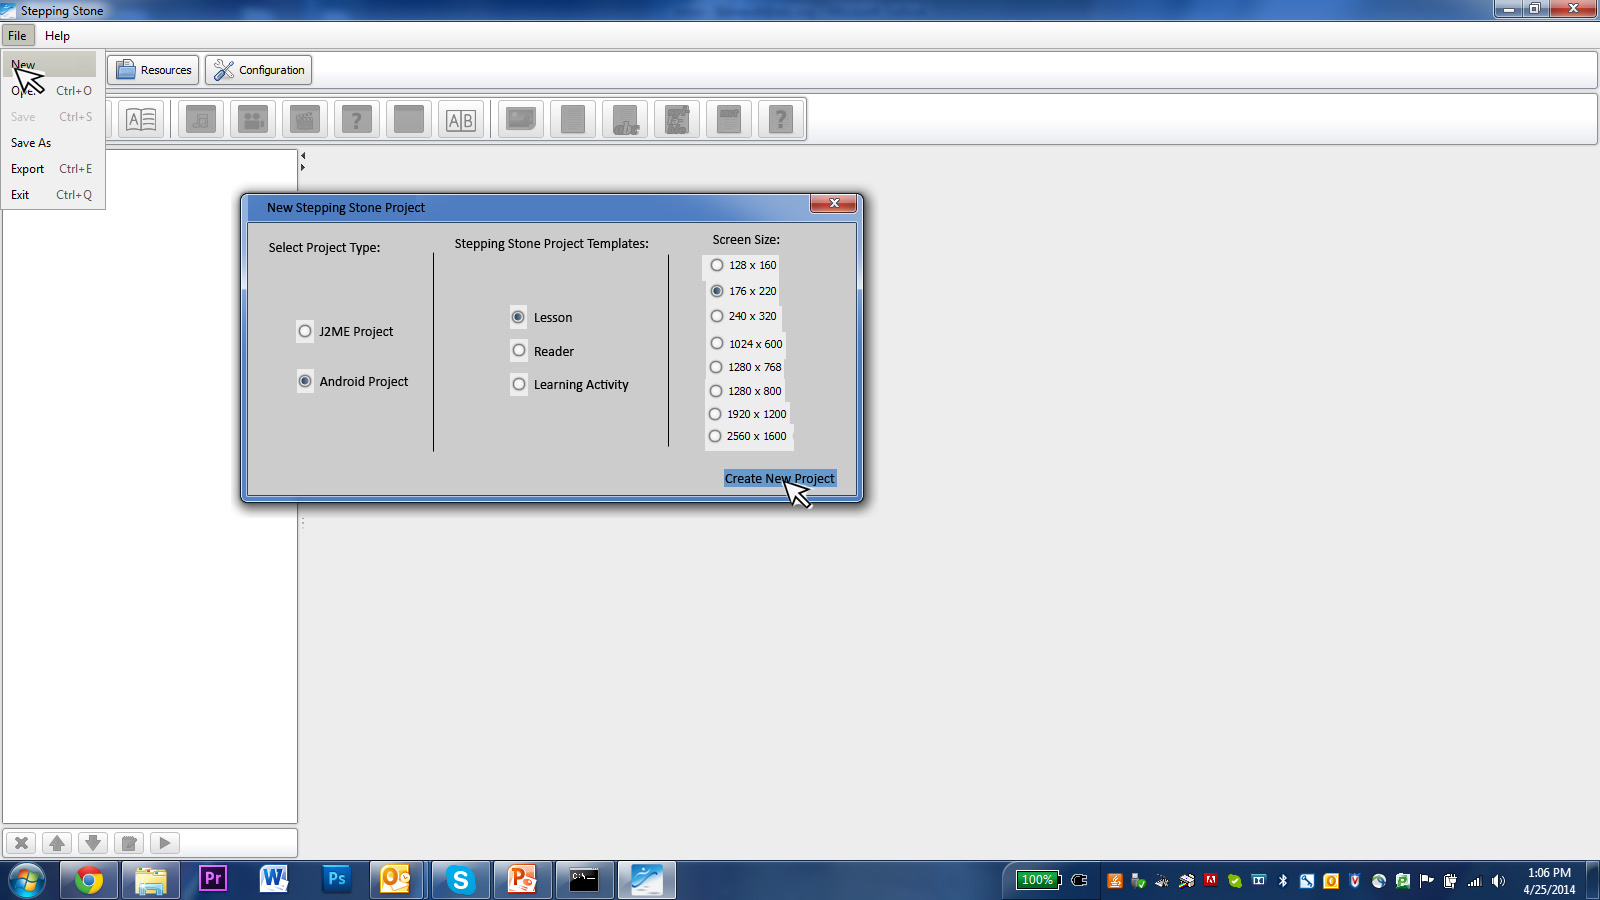Open PowerPoint from the taskbar
The width and height of the screenshot is (1600, 900).
(523, 880)
